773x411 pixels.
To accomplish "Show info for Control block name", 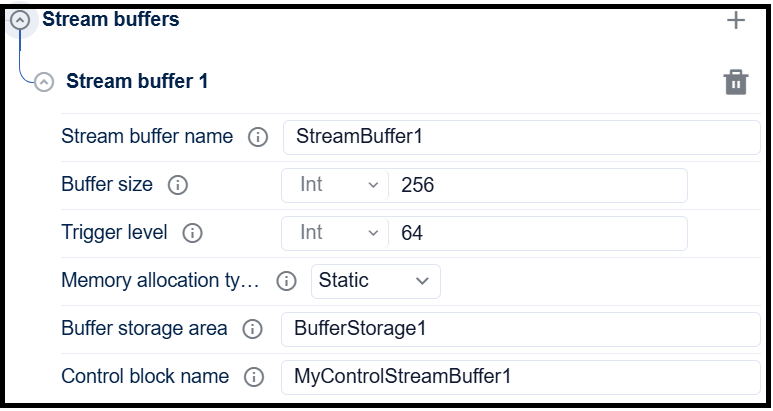I will [x=254, y=377].
